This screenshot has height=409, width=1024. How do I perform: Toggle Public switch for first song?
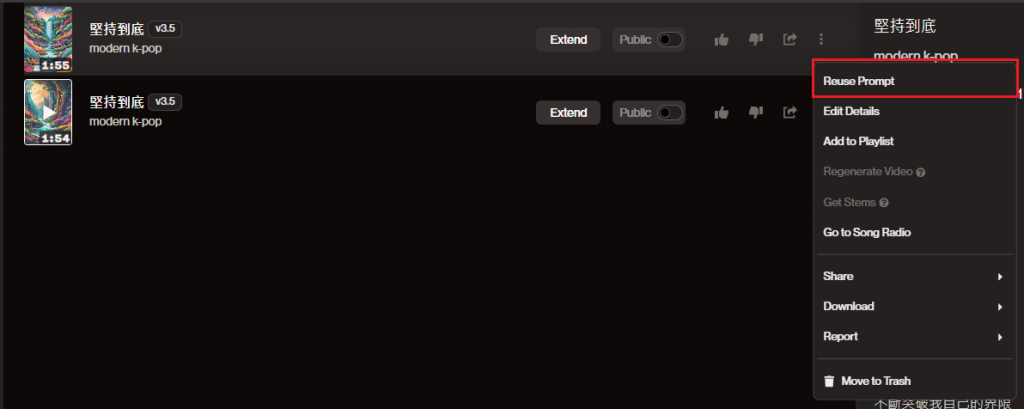tap(669, 40)
